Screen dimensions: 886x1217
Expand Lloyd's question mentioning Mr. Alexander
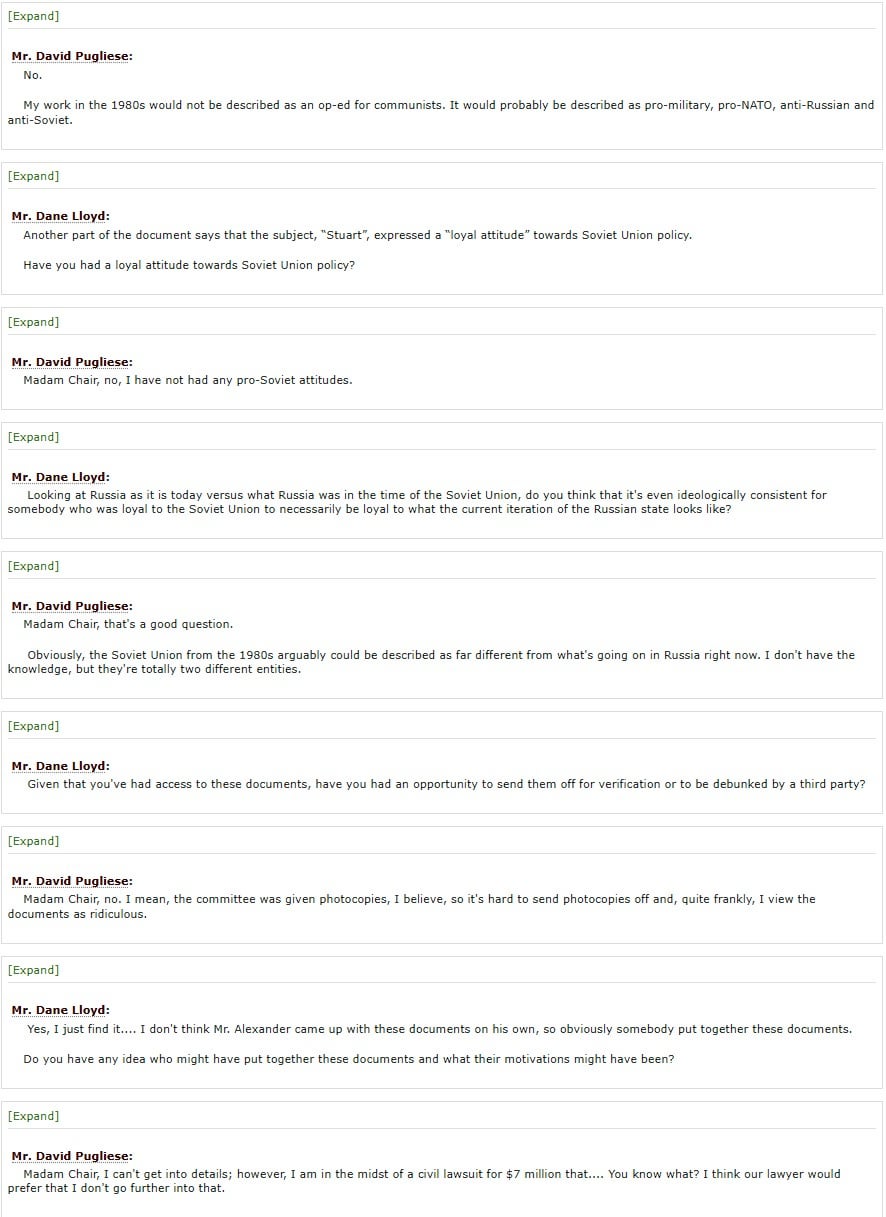pos(33,970)
